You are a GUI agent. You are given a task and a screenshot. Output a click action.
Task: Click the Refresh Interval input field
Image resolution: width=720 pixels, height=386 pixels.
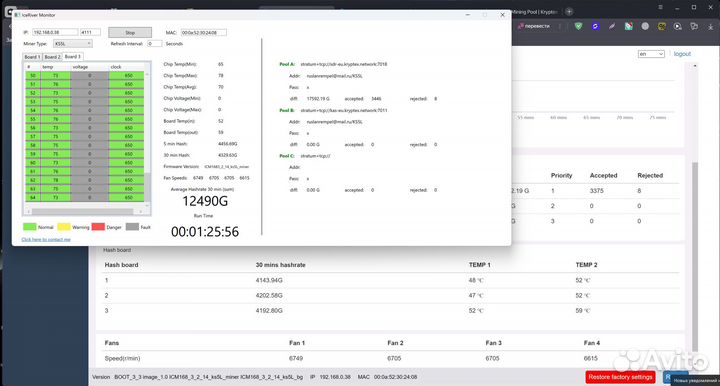coord(154,44)
